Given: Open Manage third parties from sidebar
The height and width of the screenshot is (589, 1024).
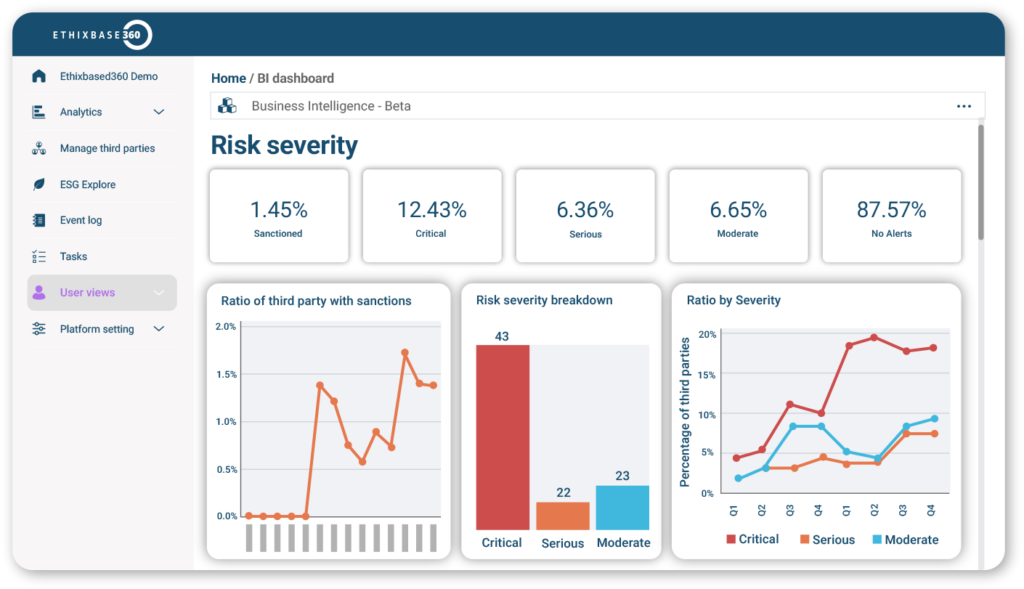Looking at the screenshot, I should click(107, 148).
